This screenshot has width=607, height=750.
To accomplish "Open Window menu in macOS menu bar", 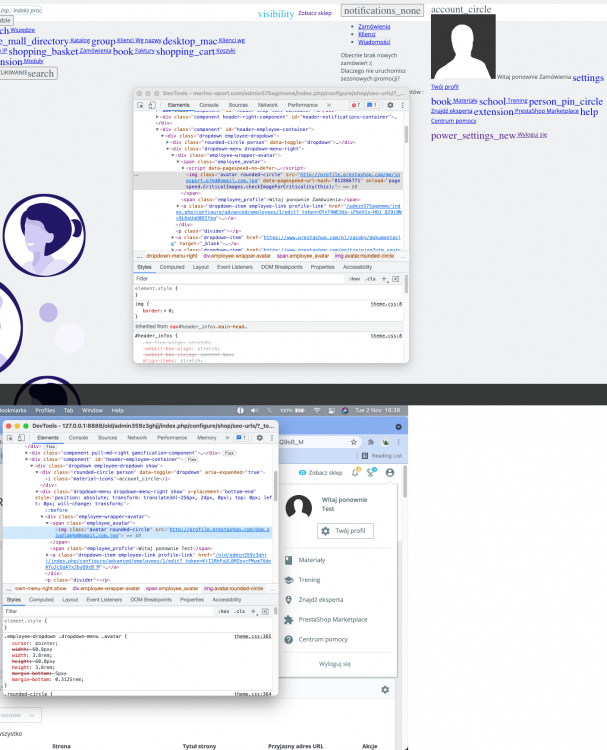I will pyautogui.click(x=92, y=410).
